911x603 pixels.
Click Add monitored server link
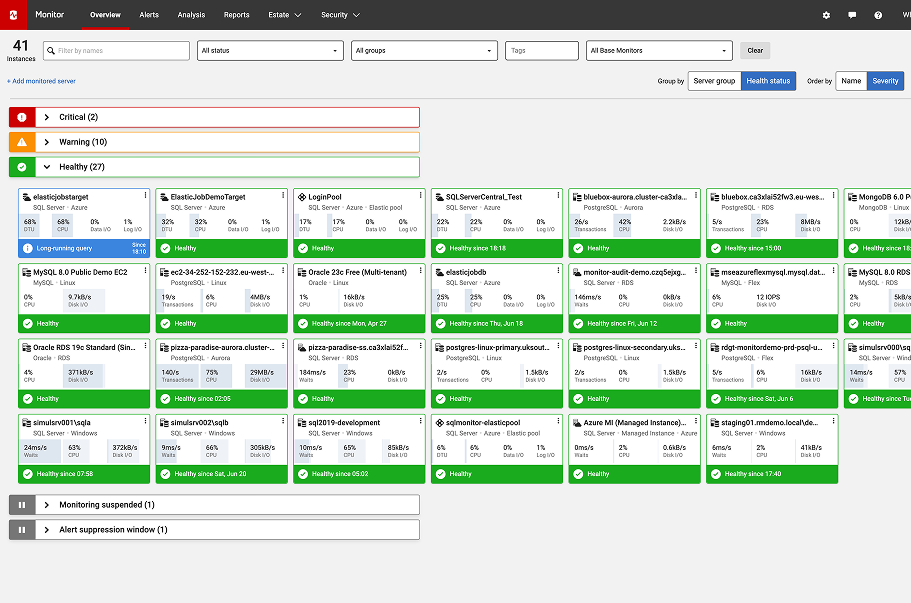pos(41,81)
